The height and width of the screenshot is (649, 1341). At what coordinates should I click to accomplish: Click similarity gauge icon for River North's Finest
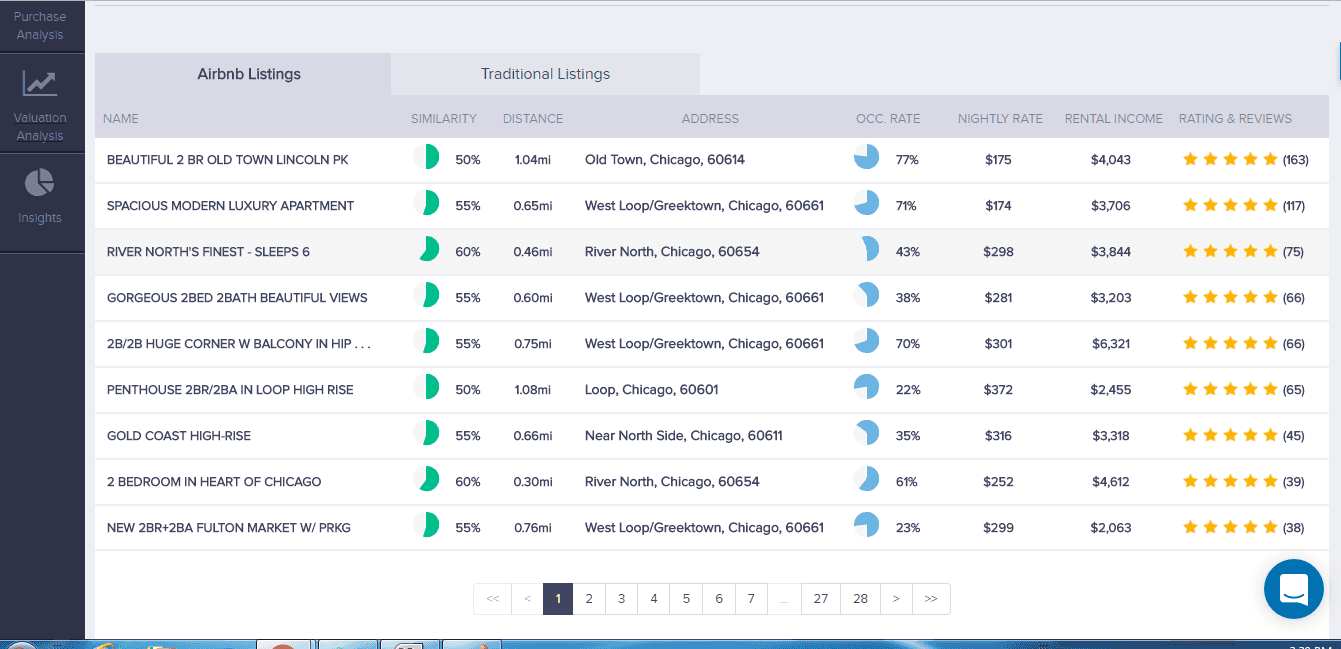(427, 250)
